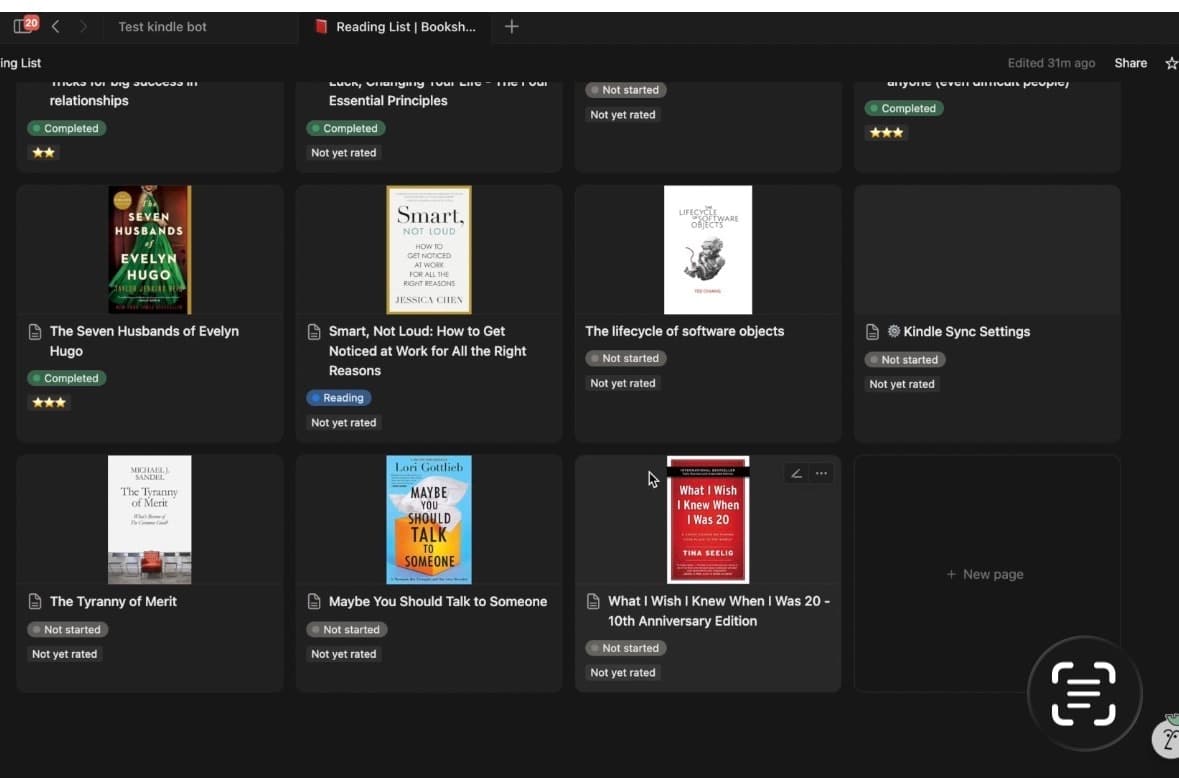Image resolution: width=1179 pixels, height=778 pixels.
Task: Create a page with New page button
Action: [x=986, y=574]
